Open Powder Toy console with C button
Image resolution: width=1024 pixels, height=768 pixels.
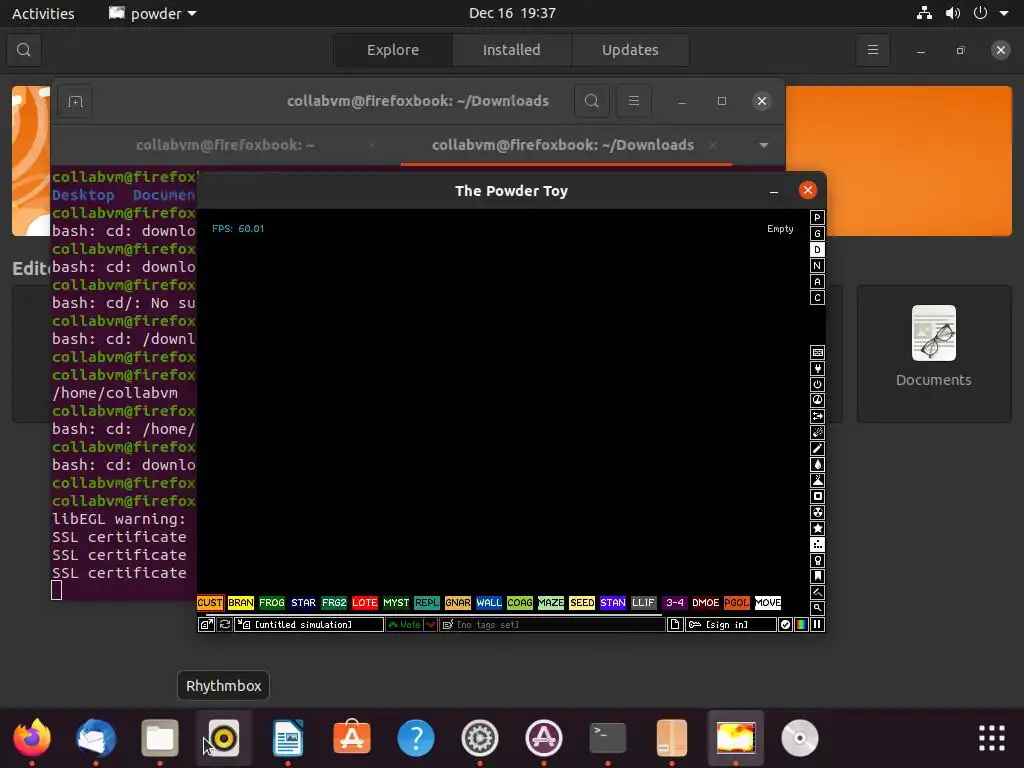pos(817,298)
